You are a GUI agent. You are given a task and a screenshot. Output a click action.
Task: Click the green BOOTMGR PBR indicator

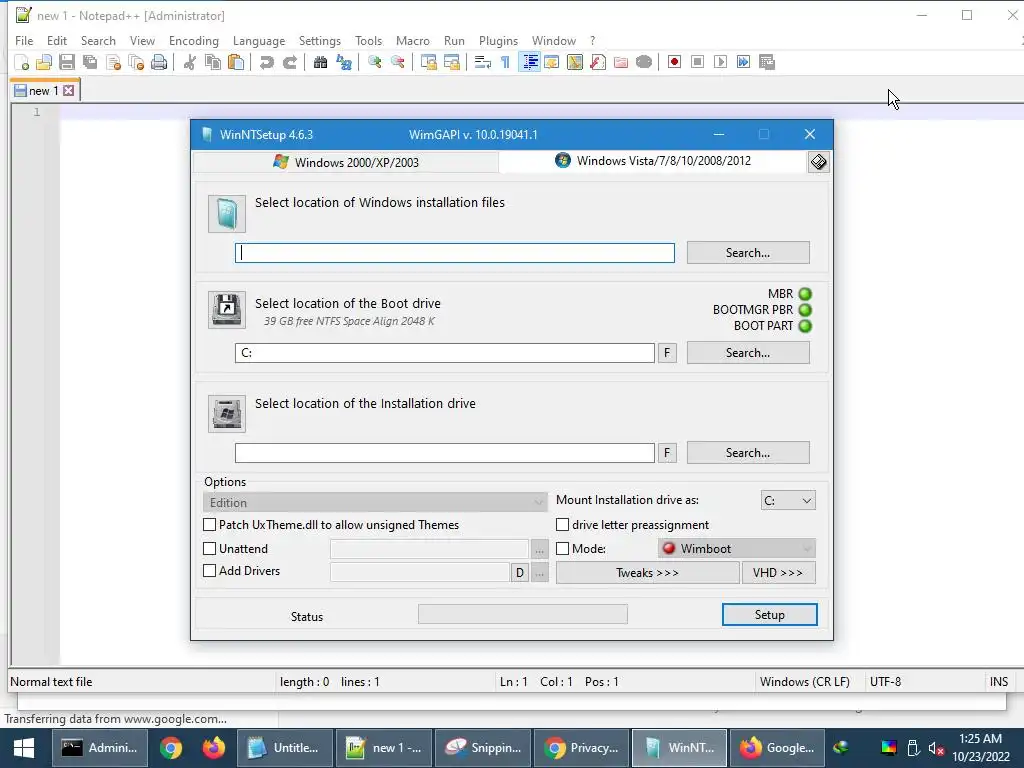click(805, 310)
